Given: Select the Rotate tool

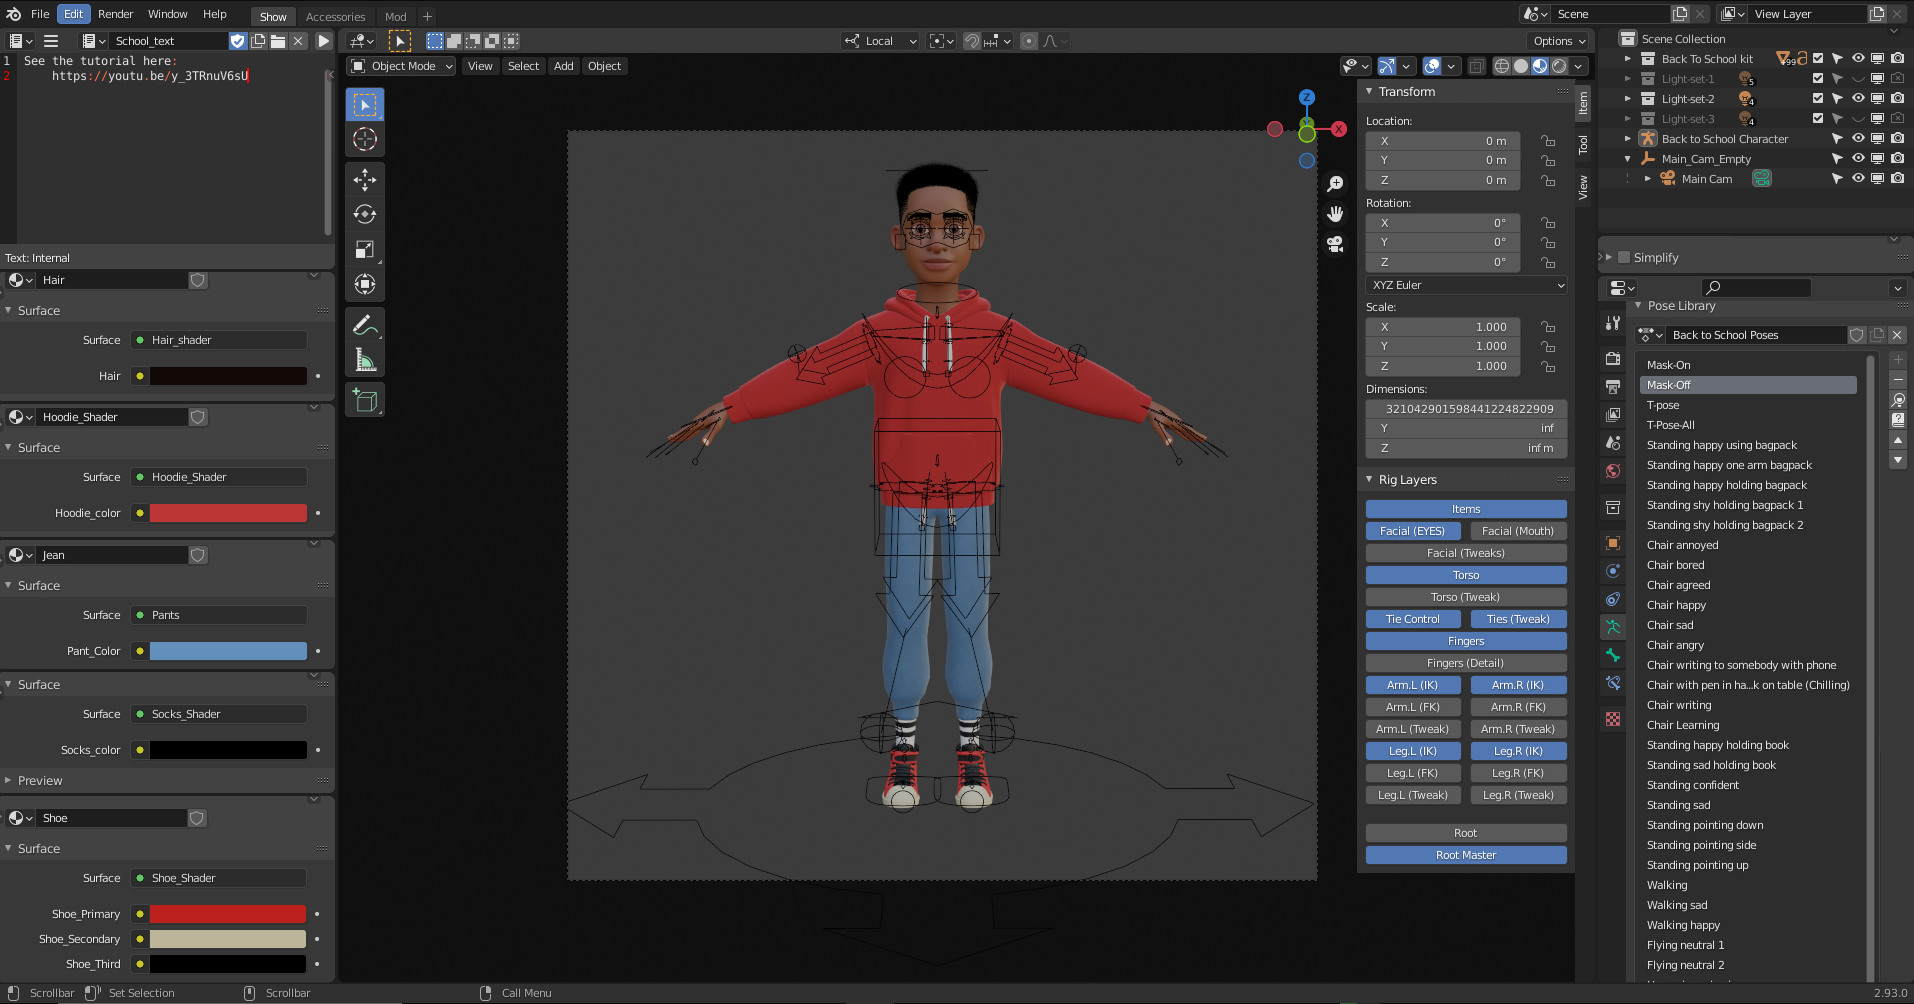Looking at the screenshot, I should (365, 215).
